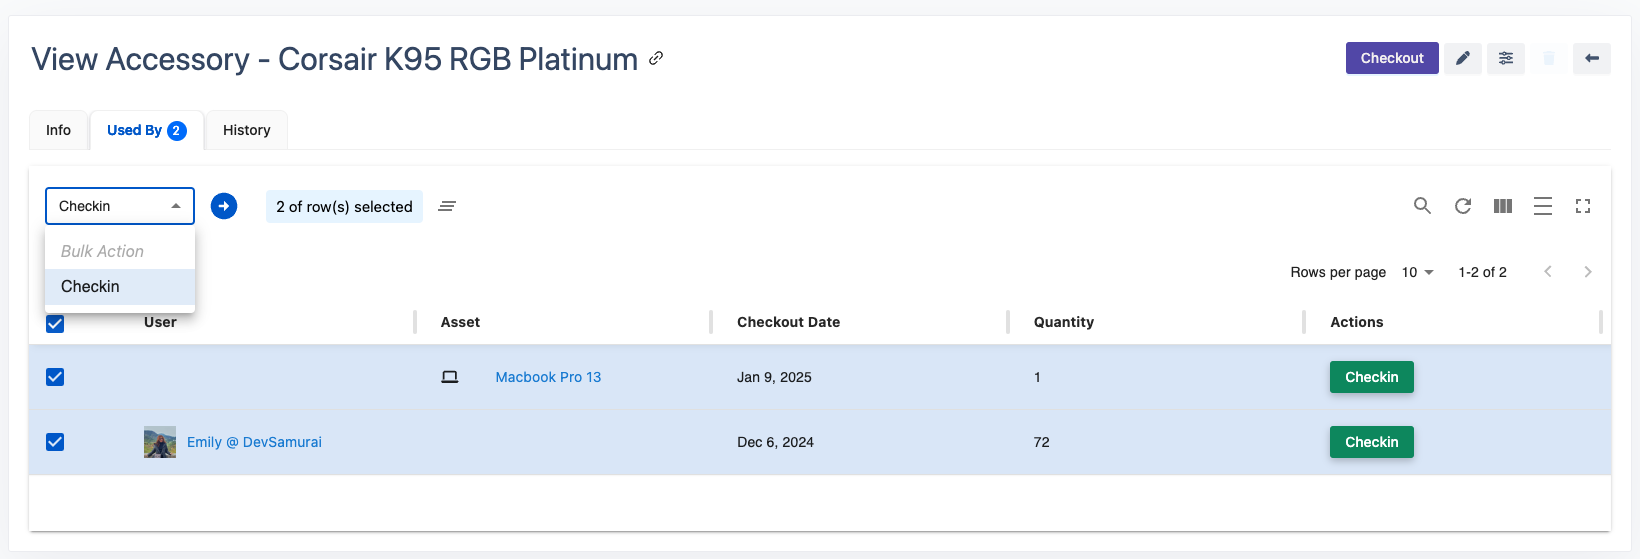Click the purple Checkout button
1640x559 pixels.
[1391, 58]
